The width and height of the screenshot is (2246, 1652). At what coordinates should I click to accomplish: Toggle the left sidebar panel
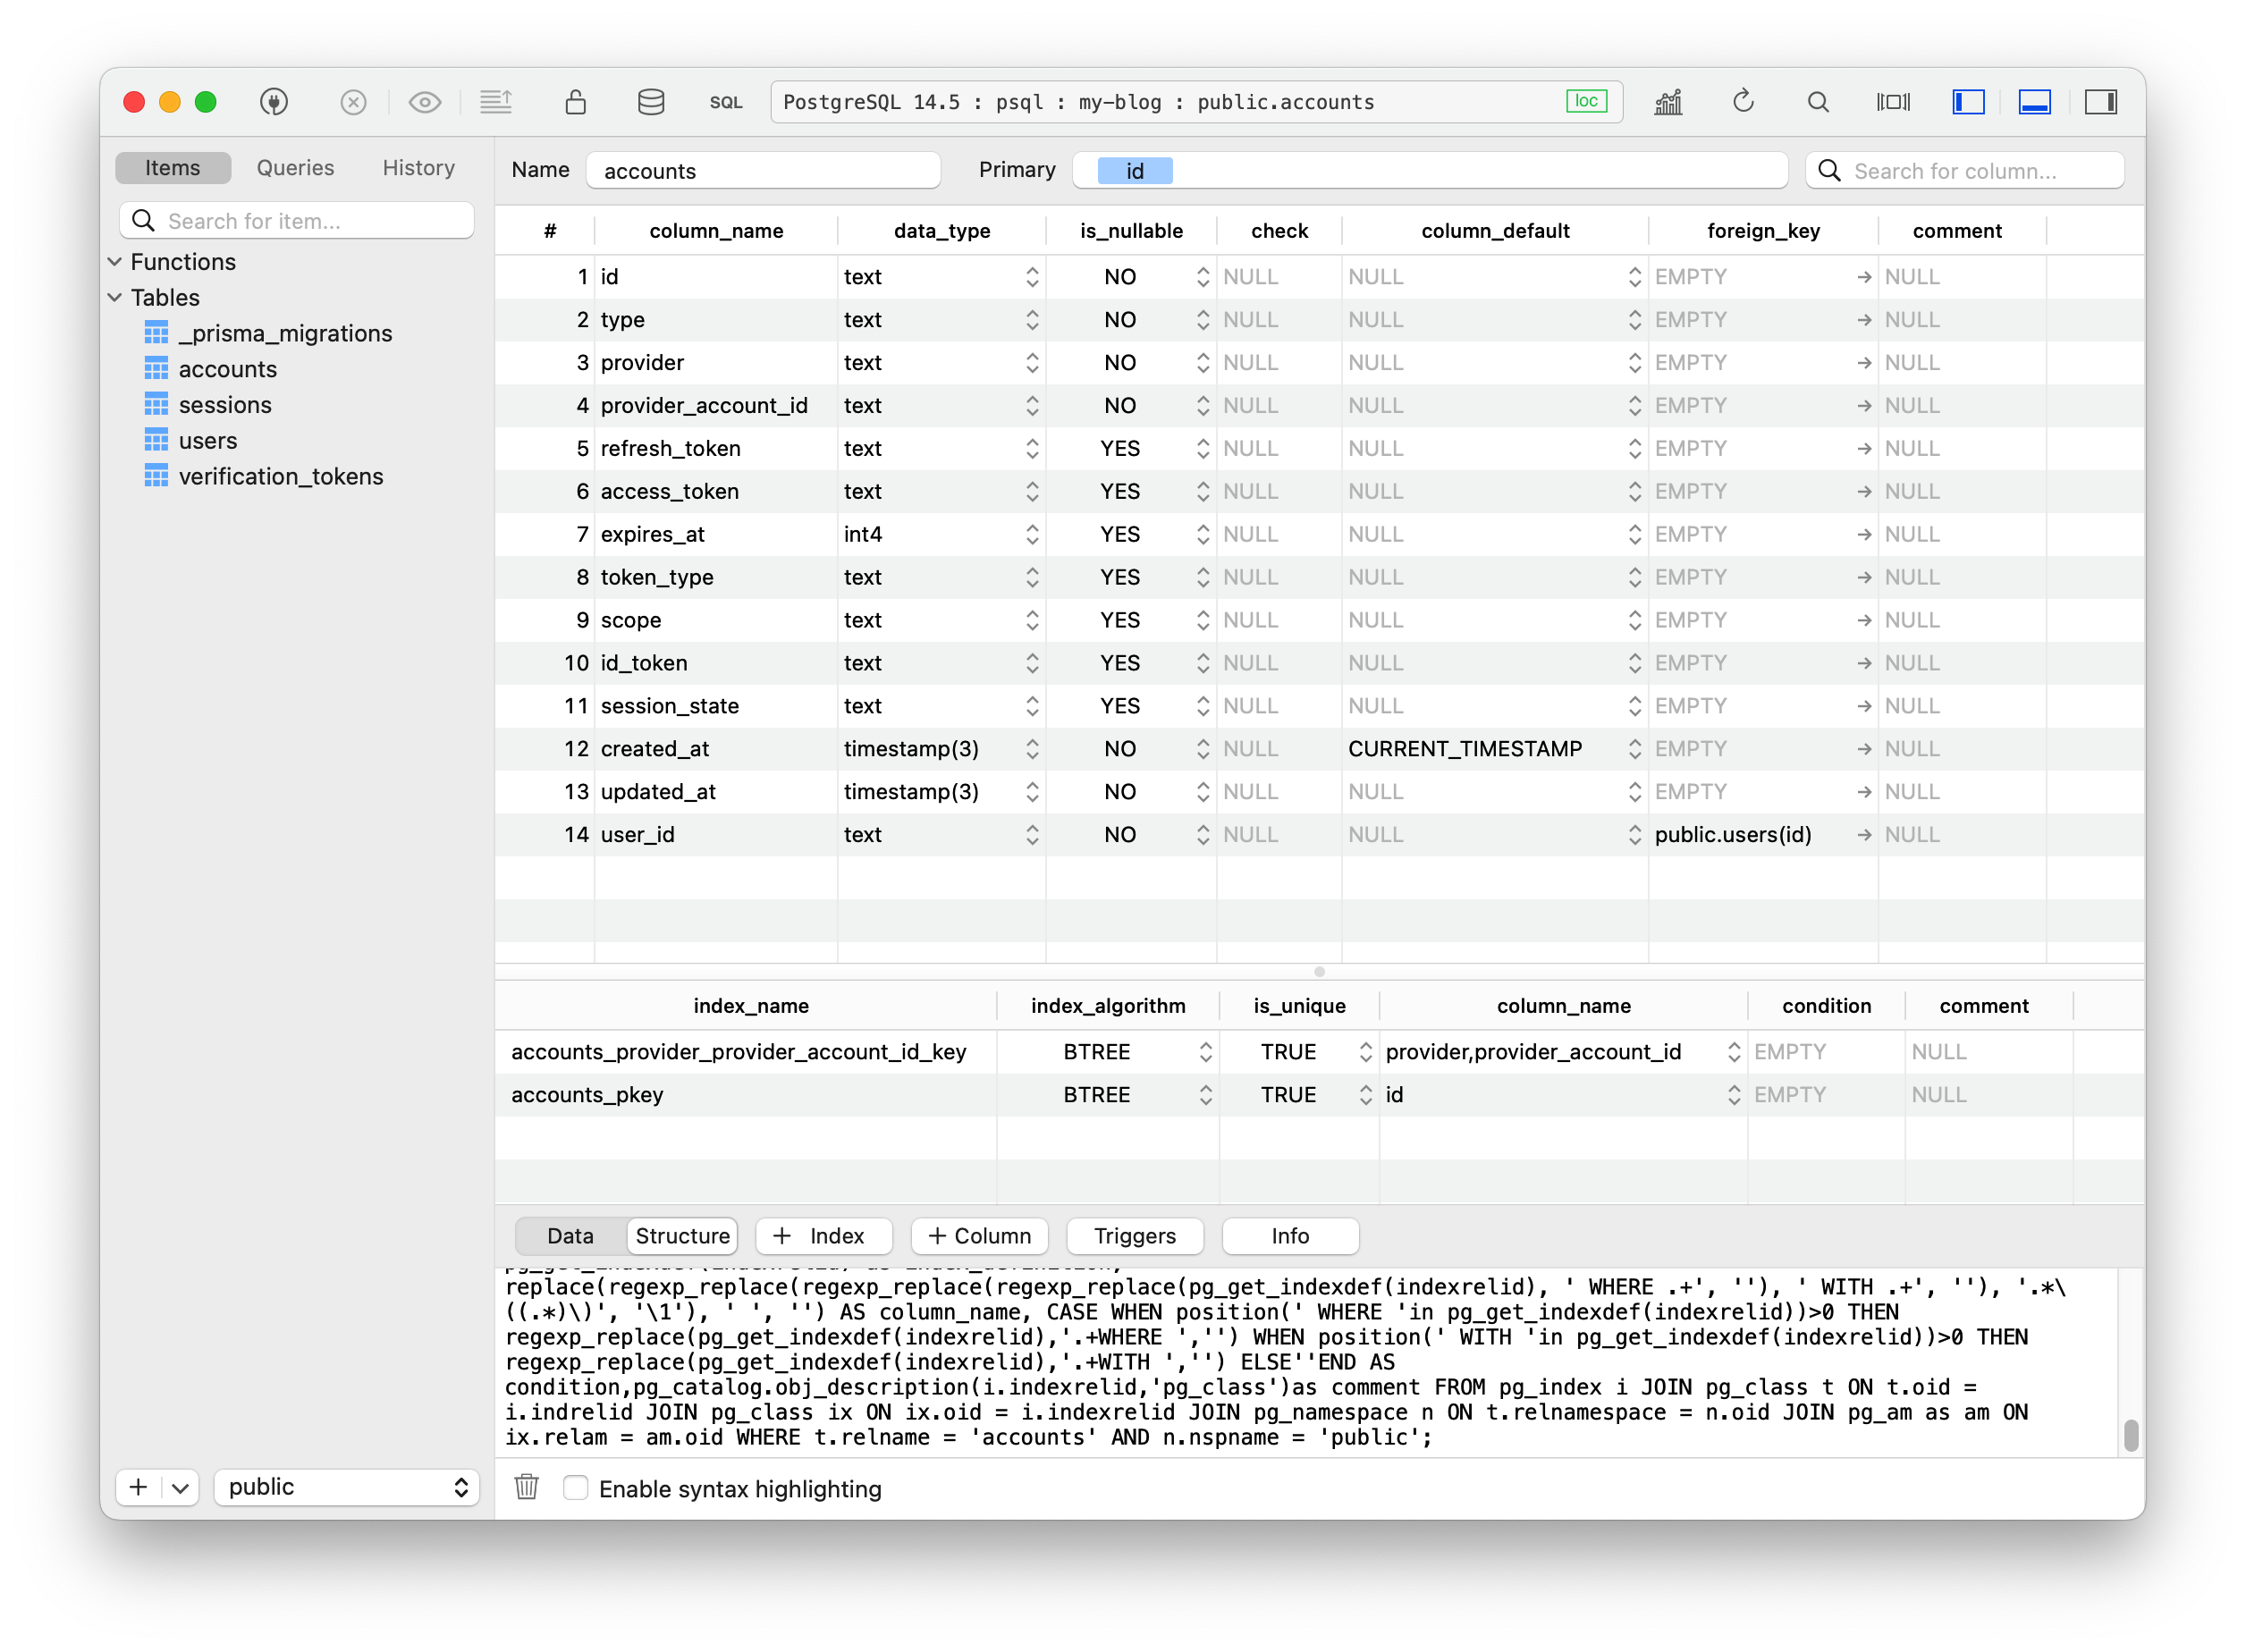(x=1968, y=102)
